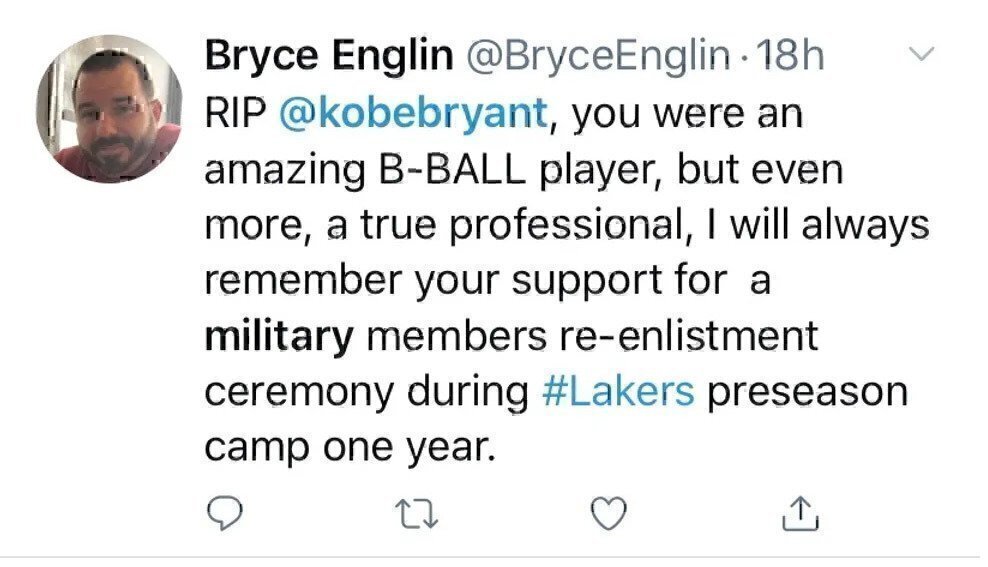Screen dimensions: 988x567
Task: Click the bold word "military"
Action: [279, 336]
